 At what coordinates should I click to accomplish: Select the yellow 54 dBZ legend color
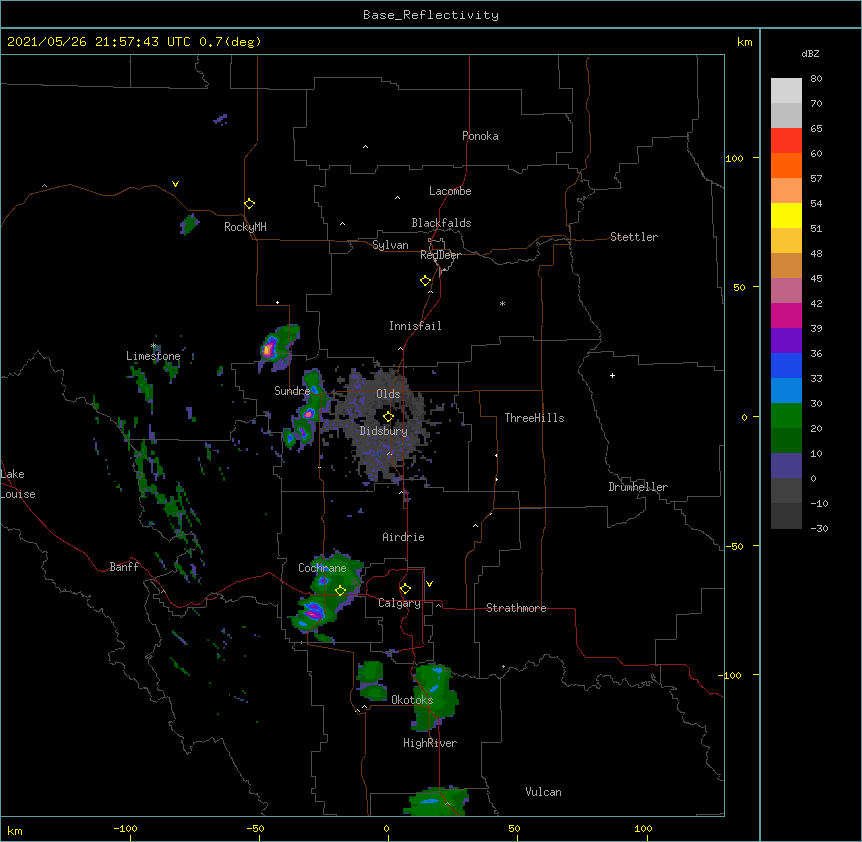click(x=786, y=215)
